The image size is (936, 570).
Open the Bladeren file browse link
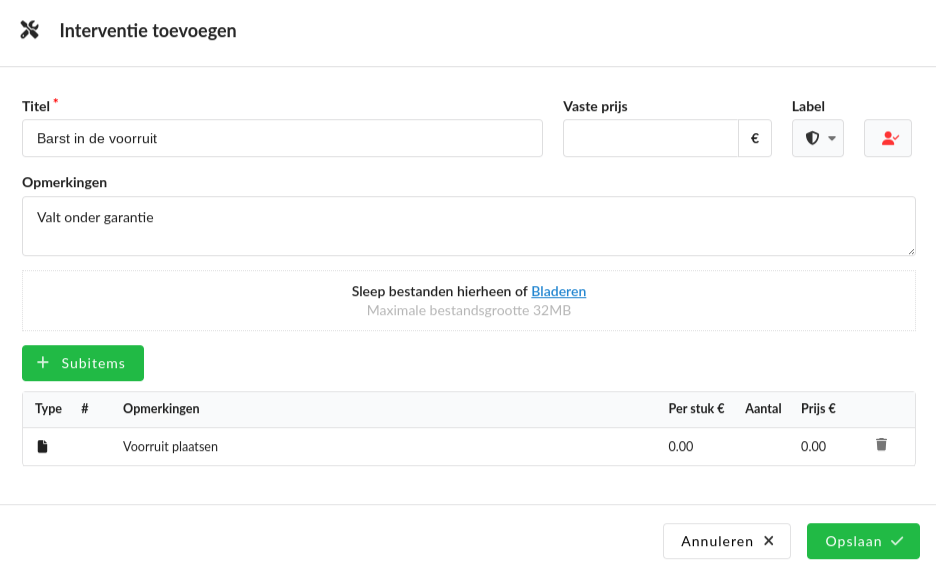(559, 291)
